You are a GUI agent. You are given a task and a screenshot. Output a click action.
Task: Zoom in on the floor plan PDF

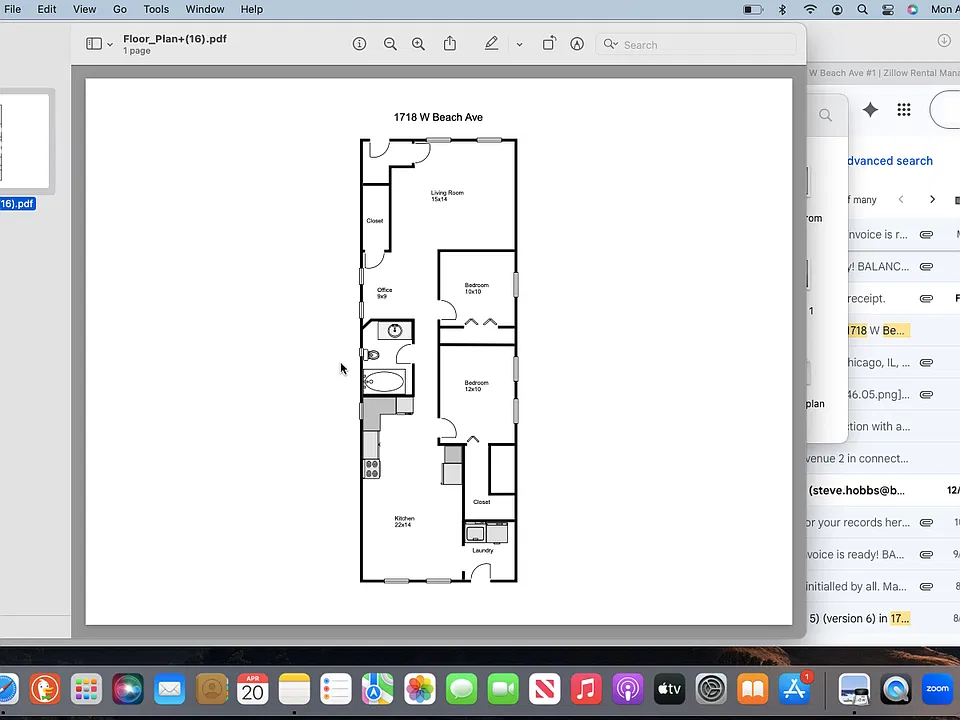[418, 44]
